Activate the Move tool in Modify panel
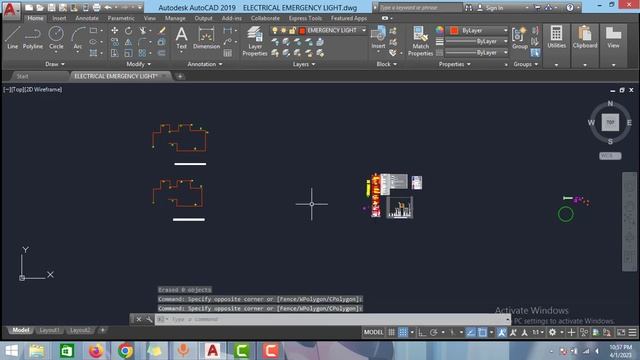 [x=115, y=31]
